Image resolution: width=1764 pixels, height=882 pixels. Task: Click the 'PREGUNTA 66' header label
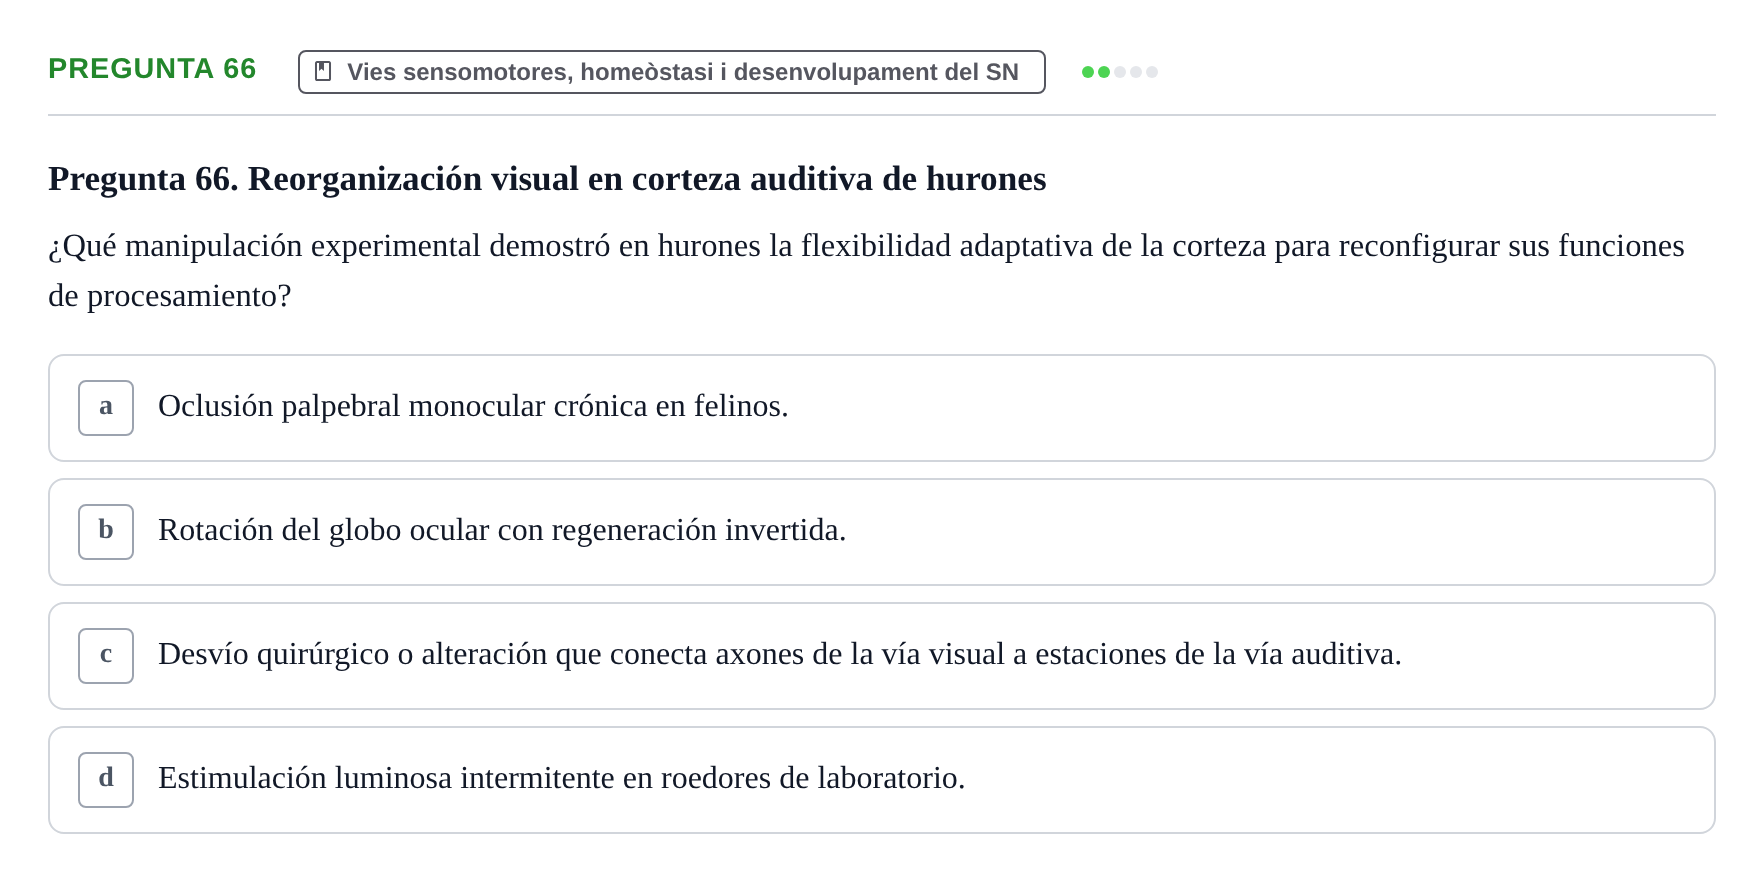[x=152, y=69]
